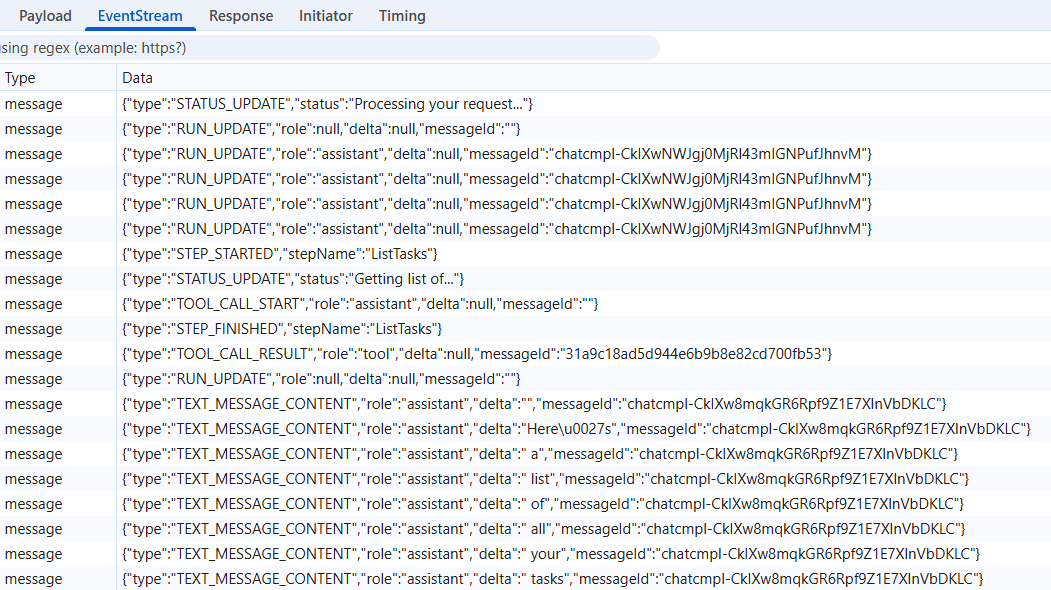Image resolution: width=1051 pixels, height=590 pixels.
Task: Open the Response tab
Action: click(x=240, y=16)
